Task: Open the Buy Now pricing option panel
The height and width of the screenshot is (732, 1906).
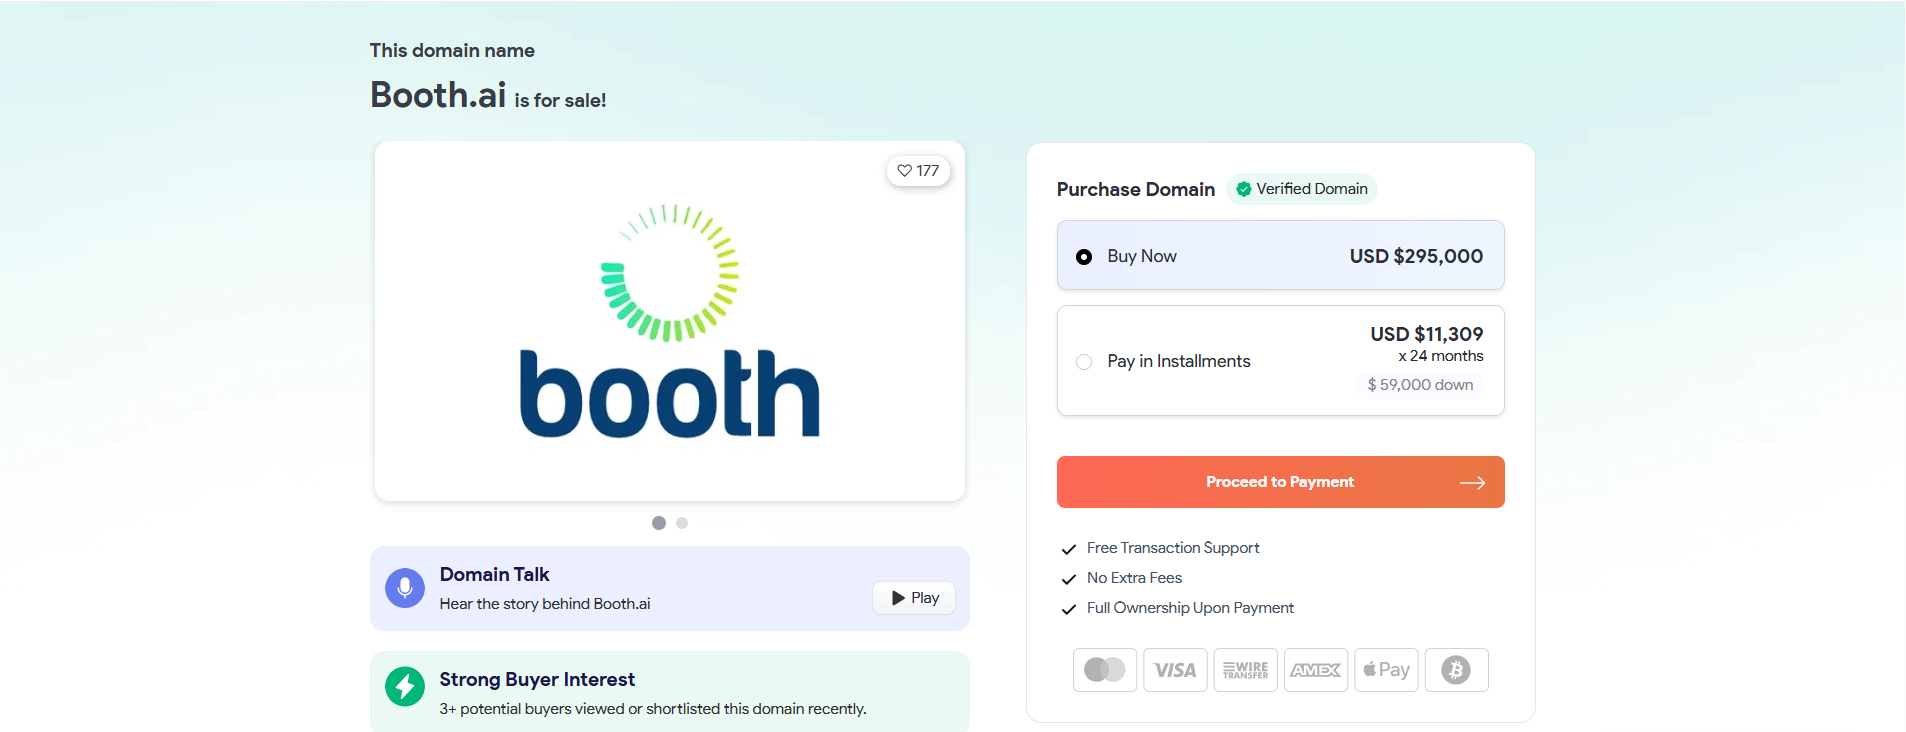Action: [1280, 255]
